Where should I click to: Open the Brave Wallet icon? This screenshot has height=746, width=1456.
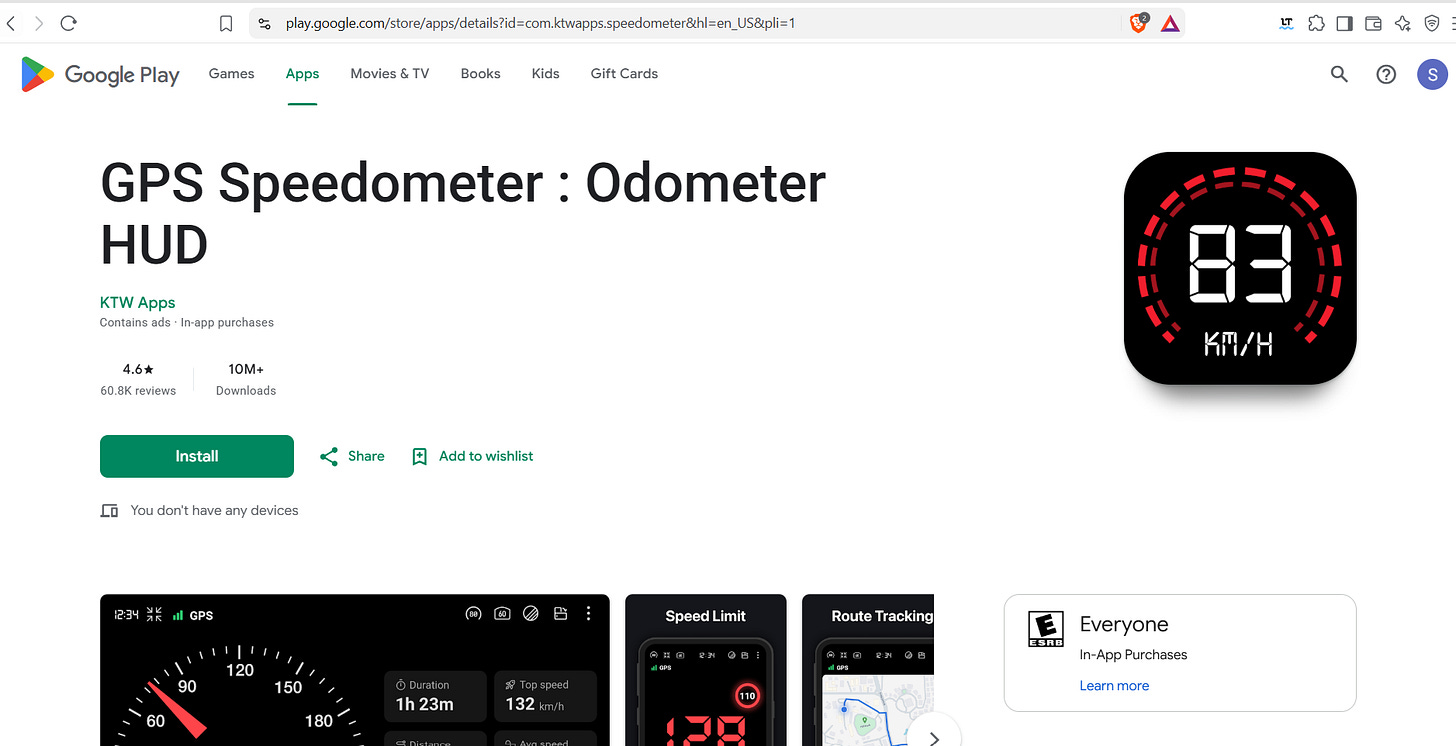(x=1373, y=23)
